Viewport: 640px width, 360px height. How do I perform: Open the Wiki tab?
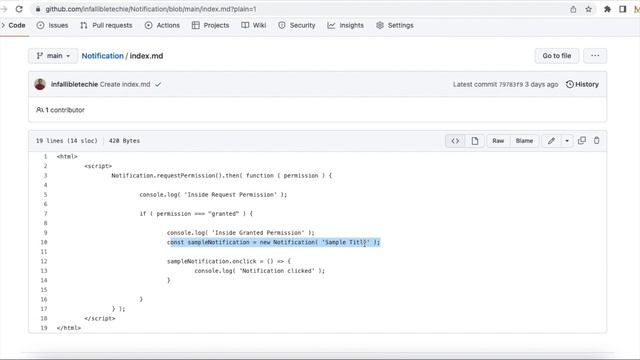point(253,25)
